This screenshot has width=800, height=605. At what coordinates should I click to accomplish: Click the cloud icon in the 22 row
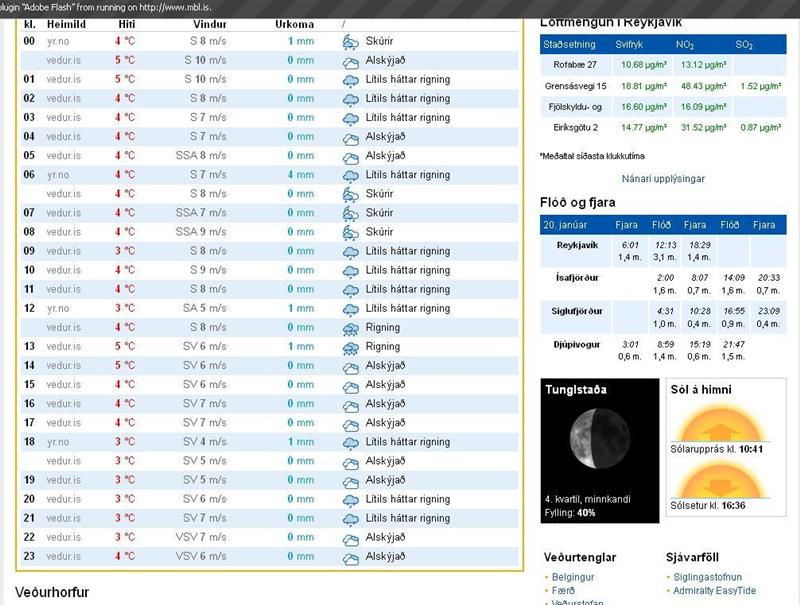[x=351, y=539]
